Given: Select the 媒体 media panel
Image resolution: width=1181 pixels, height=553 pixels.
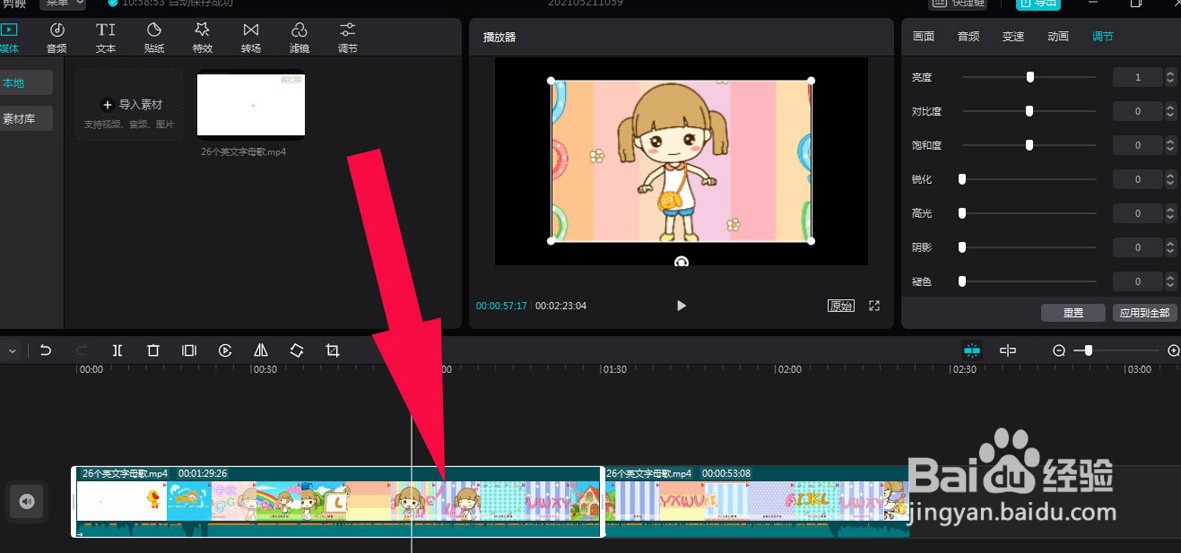Looking at the screenshot, I should point(9,38).
